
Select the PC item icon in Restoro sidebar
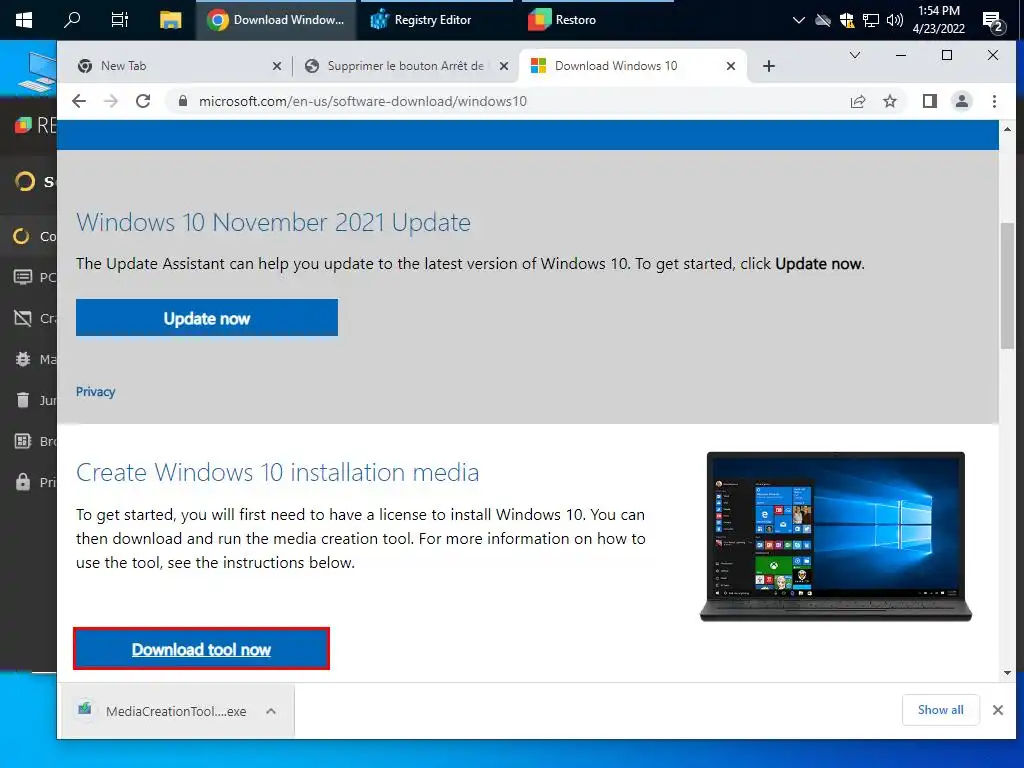pos(23,277)
